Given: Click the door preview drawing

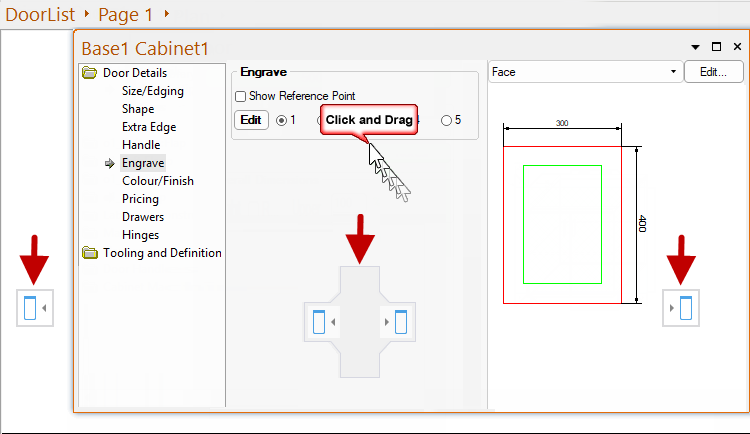Looking at the screenshot, I should pyautogui.click(x=563, y=225).
